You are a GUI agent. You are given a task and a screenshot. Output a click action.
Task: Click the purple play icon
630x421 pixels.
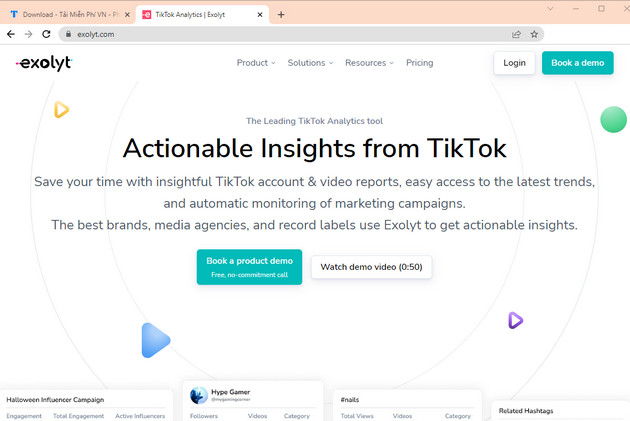(x=515, y=320)
